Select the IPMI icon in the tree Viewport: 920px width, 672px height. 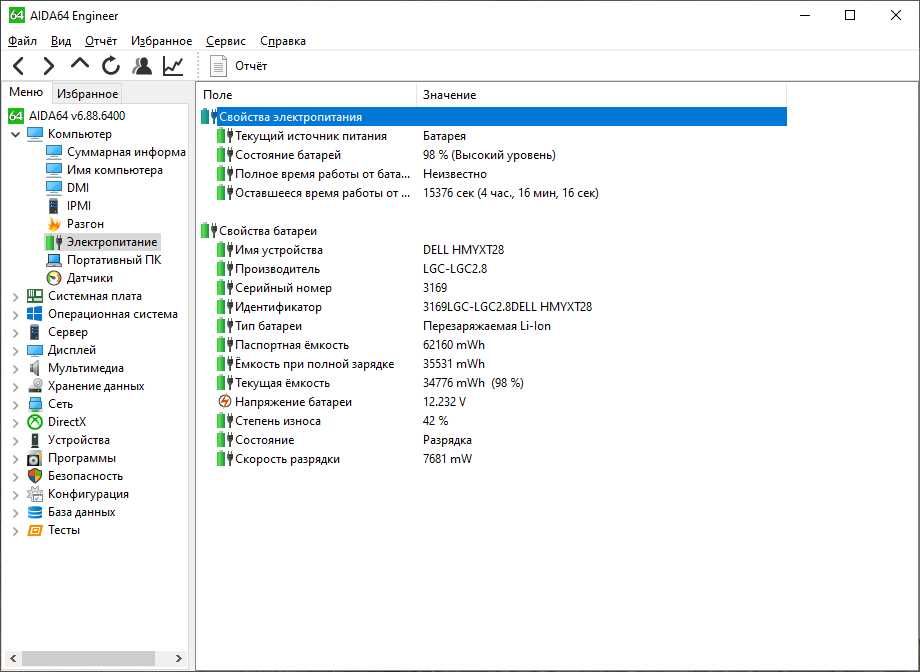54,206
